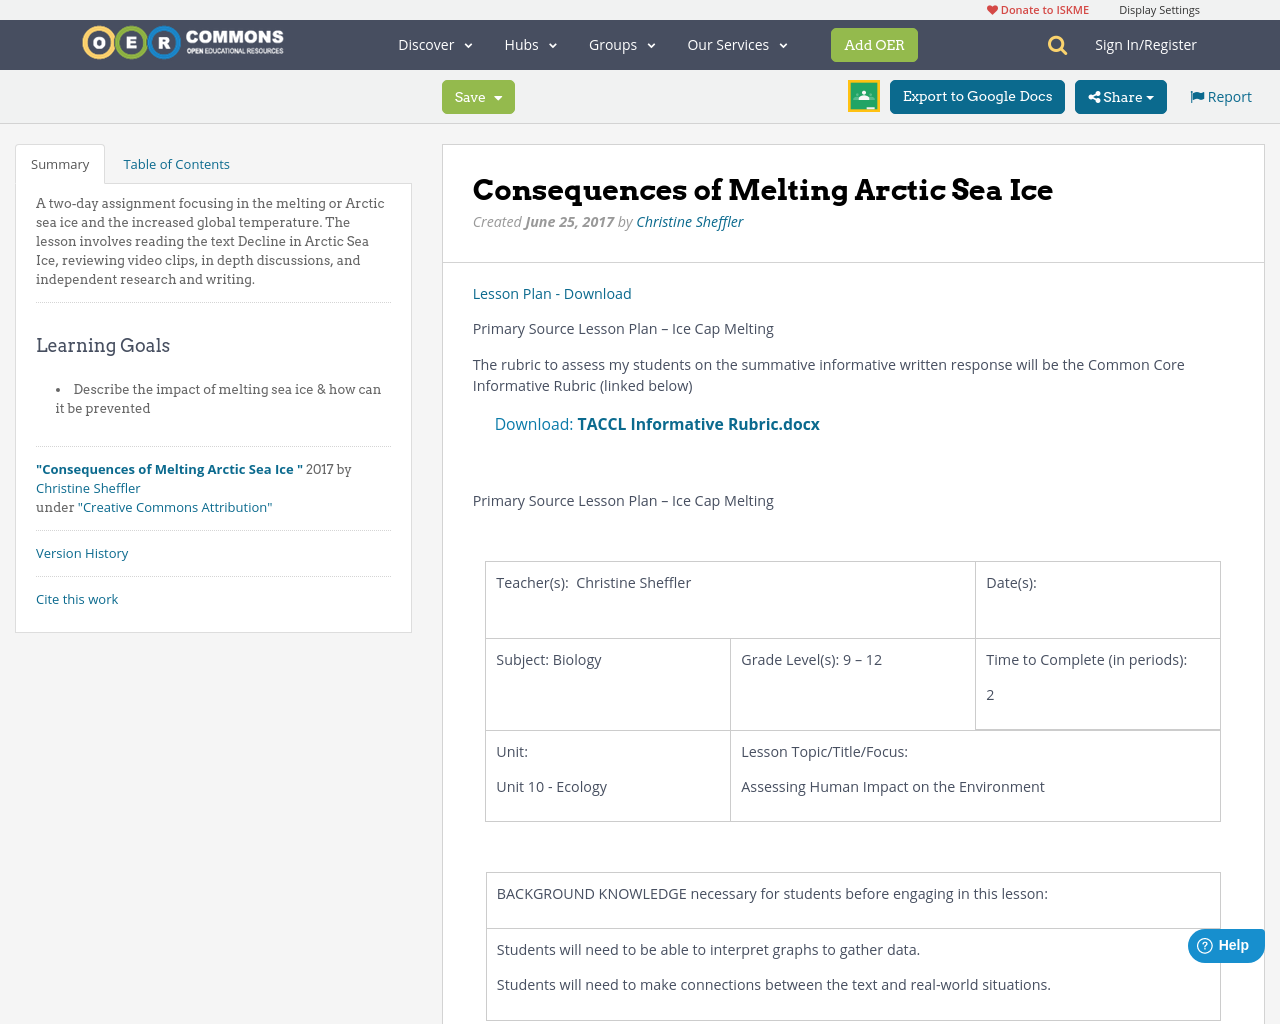Click the Report flag icon
1280x1024 pixels.
(1197, 95)
